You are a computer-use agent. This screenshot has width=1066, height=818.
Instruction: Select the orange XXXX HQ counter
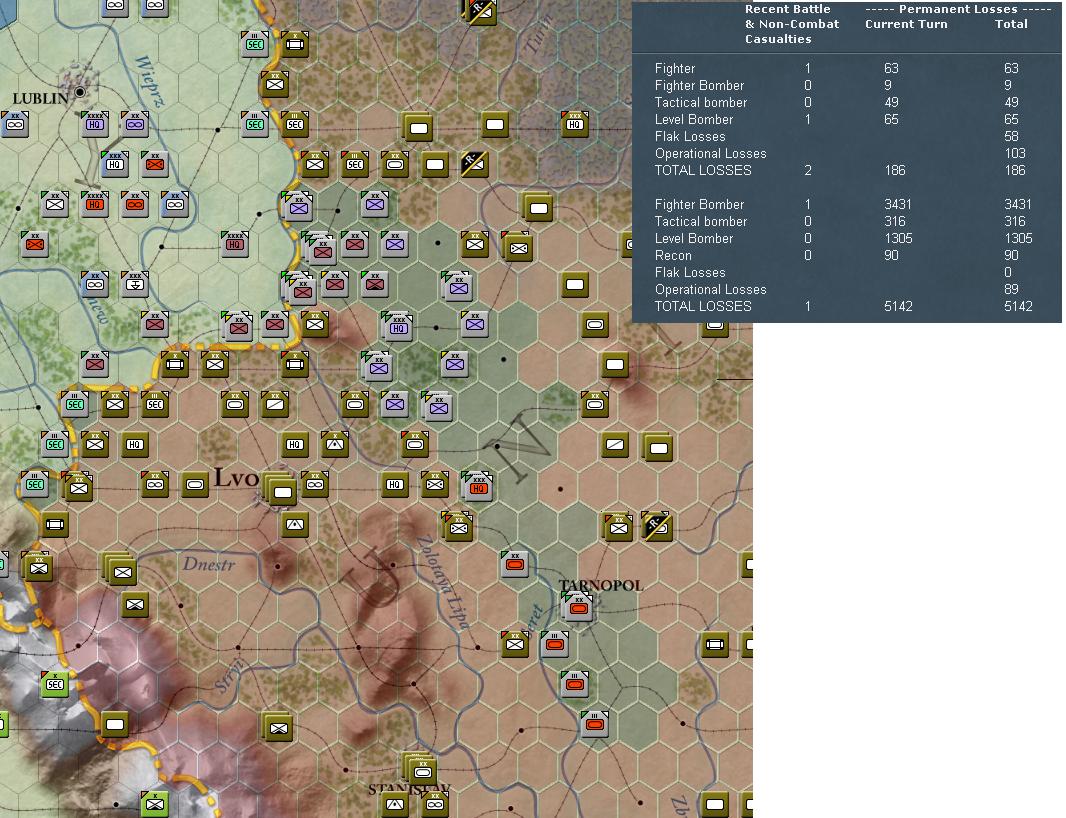(94, 204)
